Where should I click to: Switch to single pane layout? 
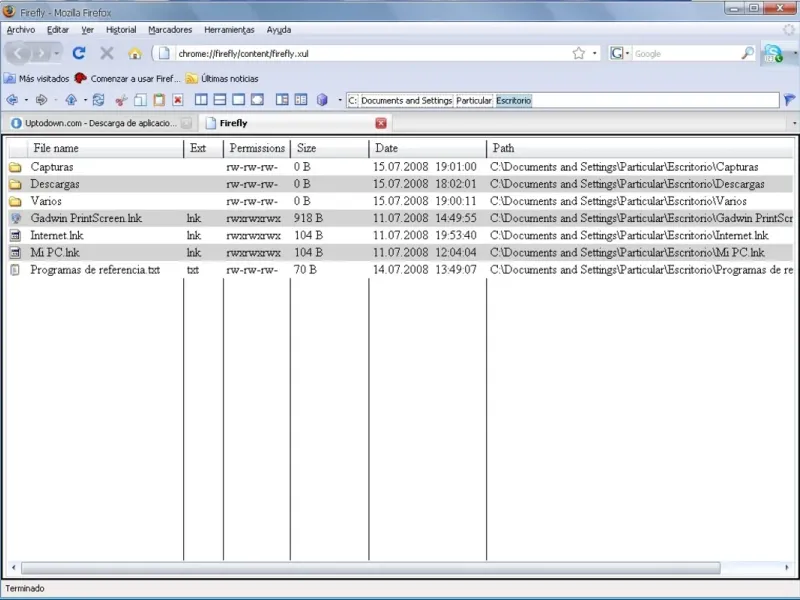(238, 100)
